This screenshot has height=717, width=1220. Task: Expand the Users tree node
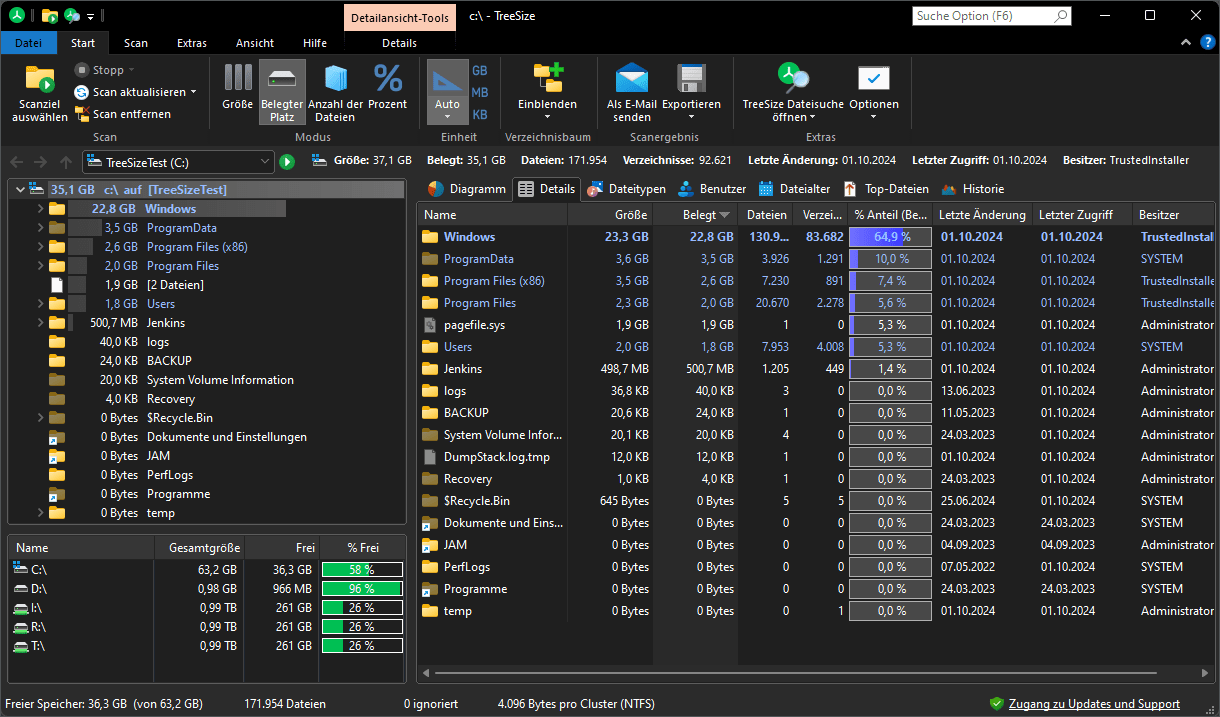pos(40,304)
